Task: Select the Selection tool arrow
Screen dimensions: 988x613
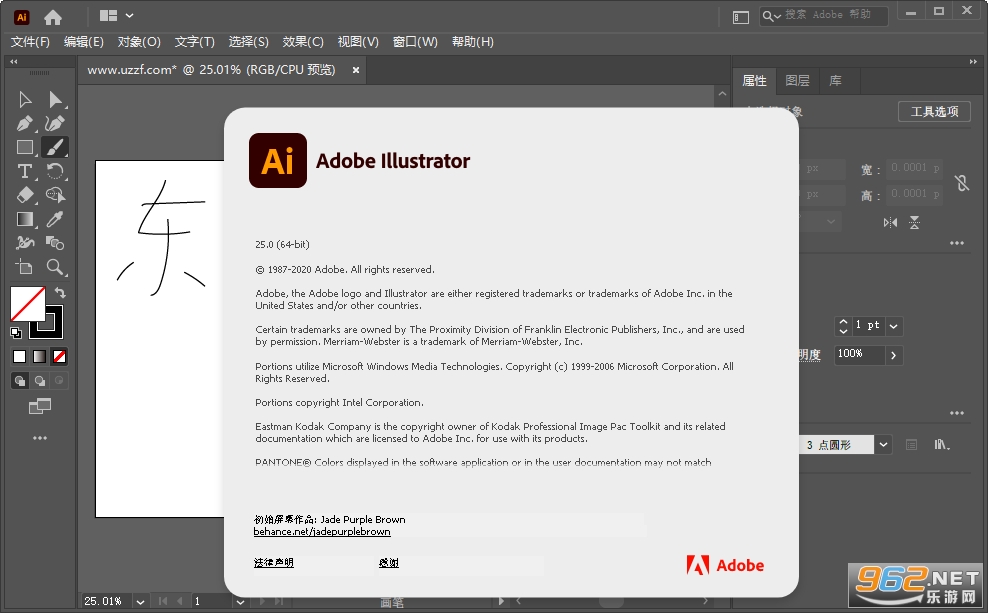Action: (x=25, y=100)
